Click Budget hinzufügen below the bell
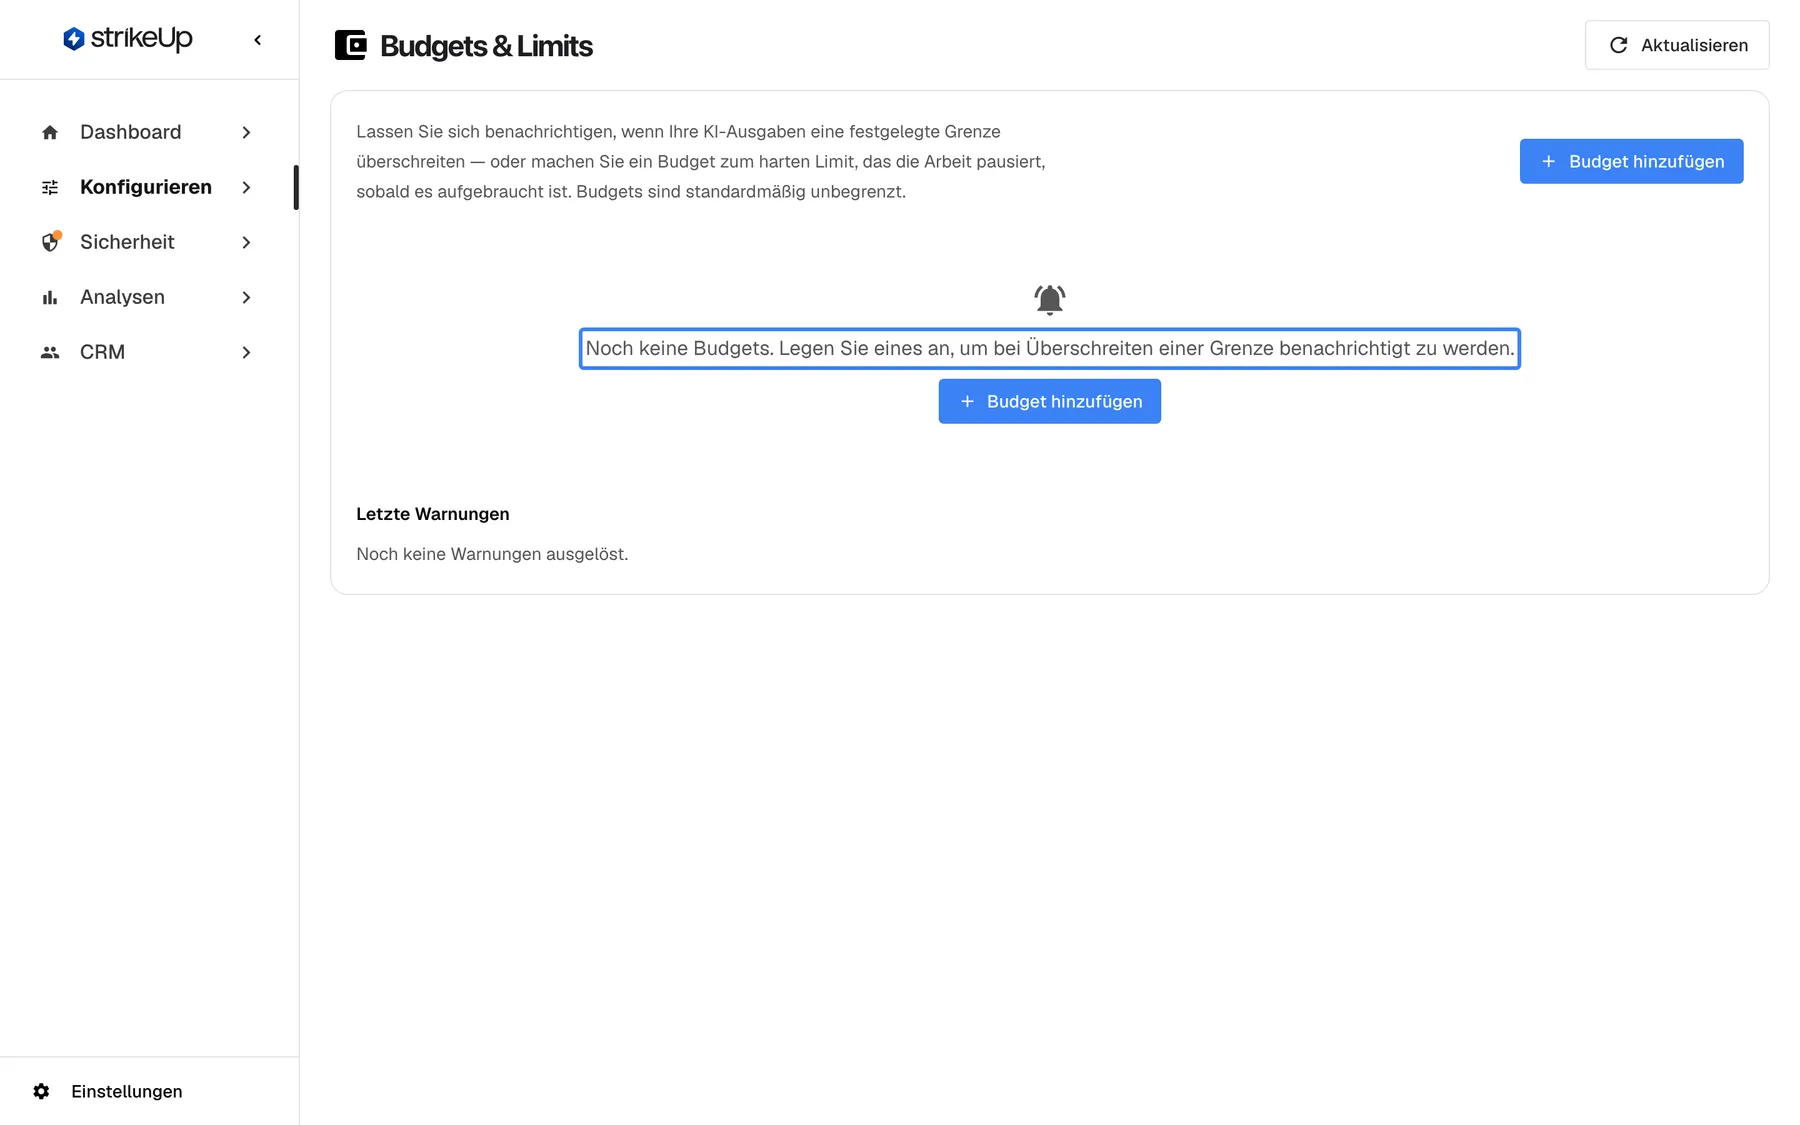The height and width of the screenshot is (1125, 1800). coord(1049,401)
